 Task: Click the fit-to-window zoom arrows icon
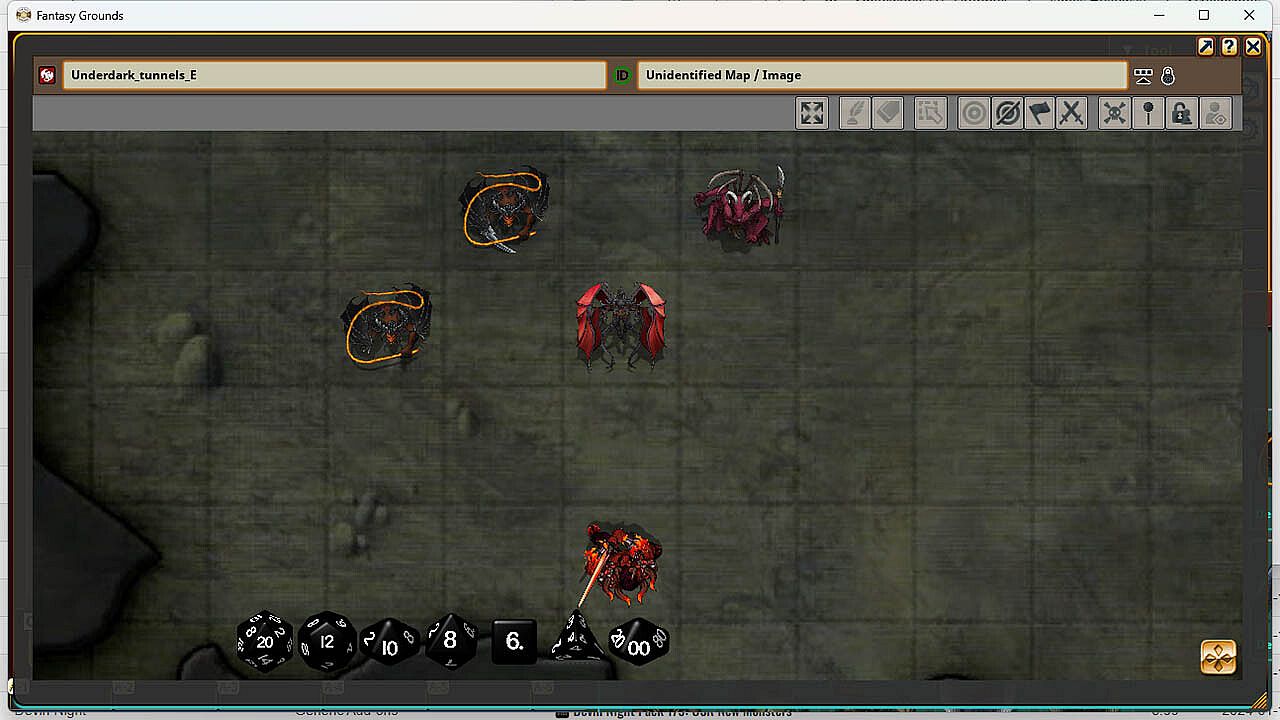[x=812, y=113]
